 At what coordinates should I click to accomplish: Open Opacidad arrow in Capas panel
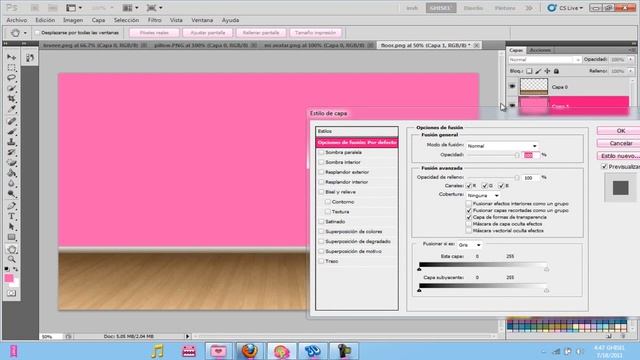coord(630,60)
